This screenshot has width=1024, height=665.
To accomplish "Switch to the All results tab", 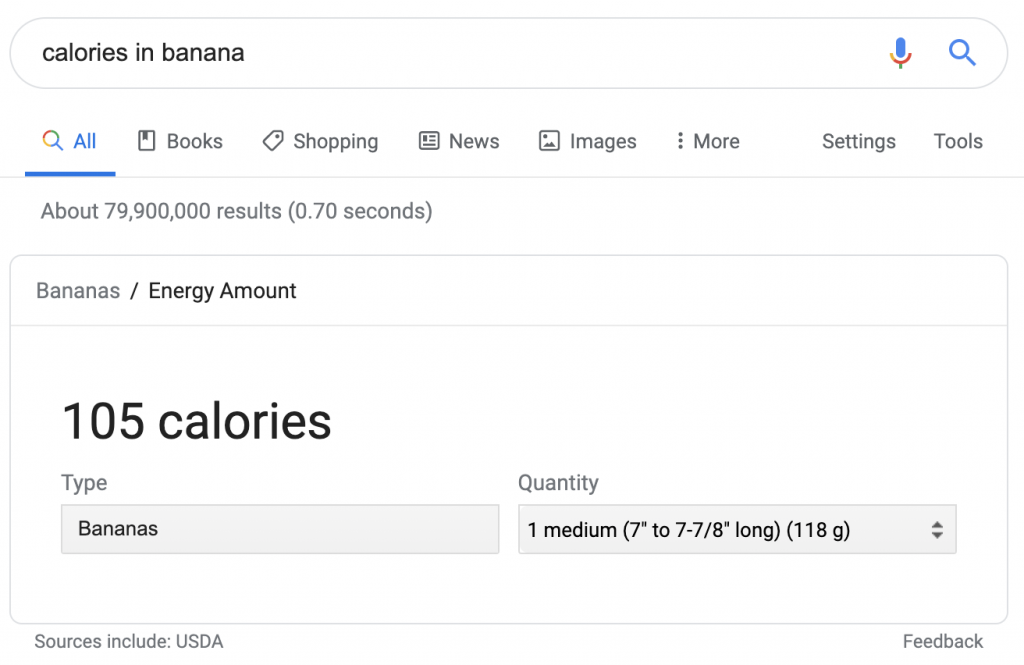I will coord(84,141).
